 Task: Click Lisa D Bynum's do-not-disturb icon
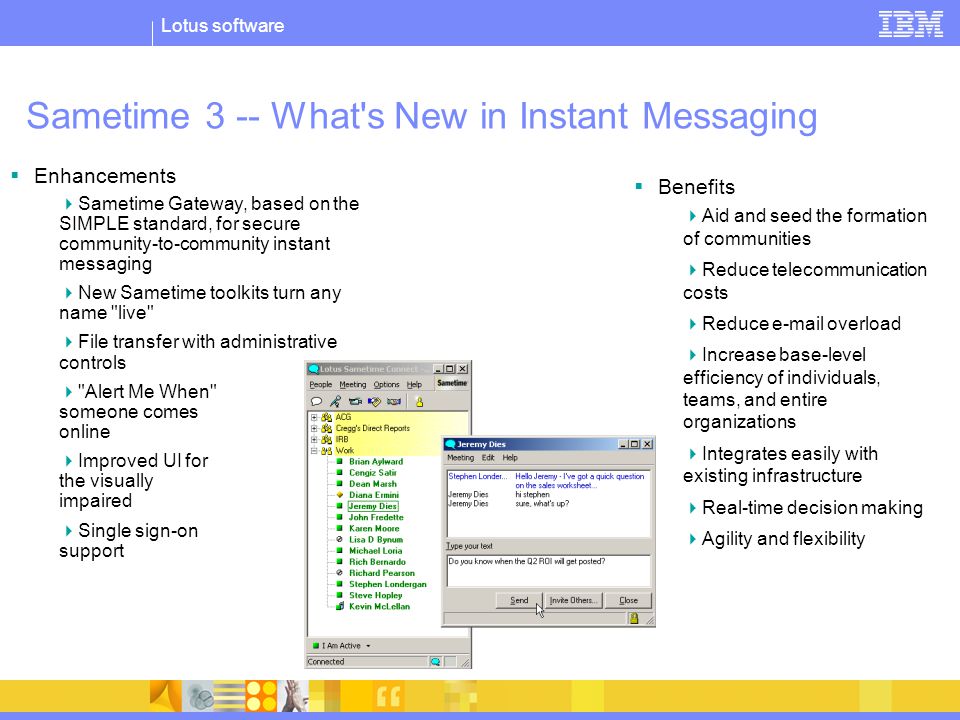point(339,539)
